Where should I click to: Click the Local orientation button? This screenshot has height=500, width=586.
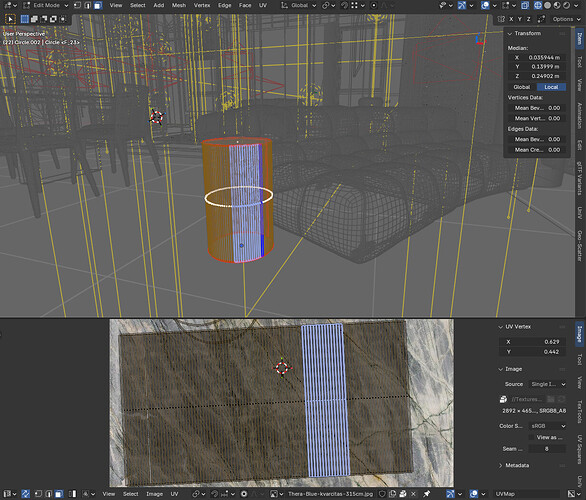[551, 87]
